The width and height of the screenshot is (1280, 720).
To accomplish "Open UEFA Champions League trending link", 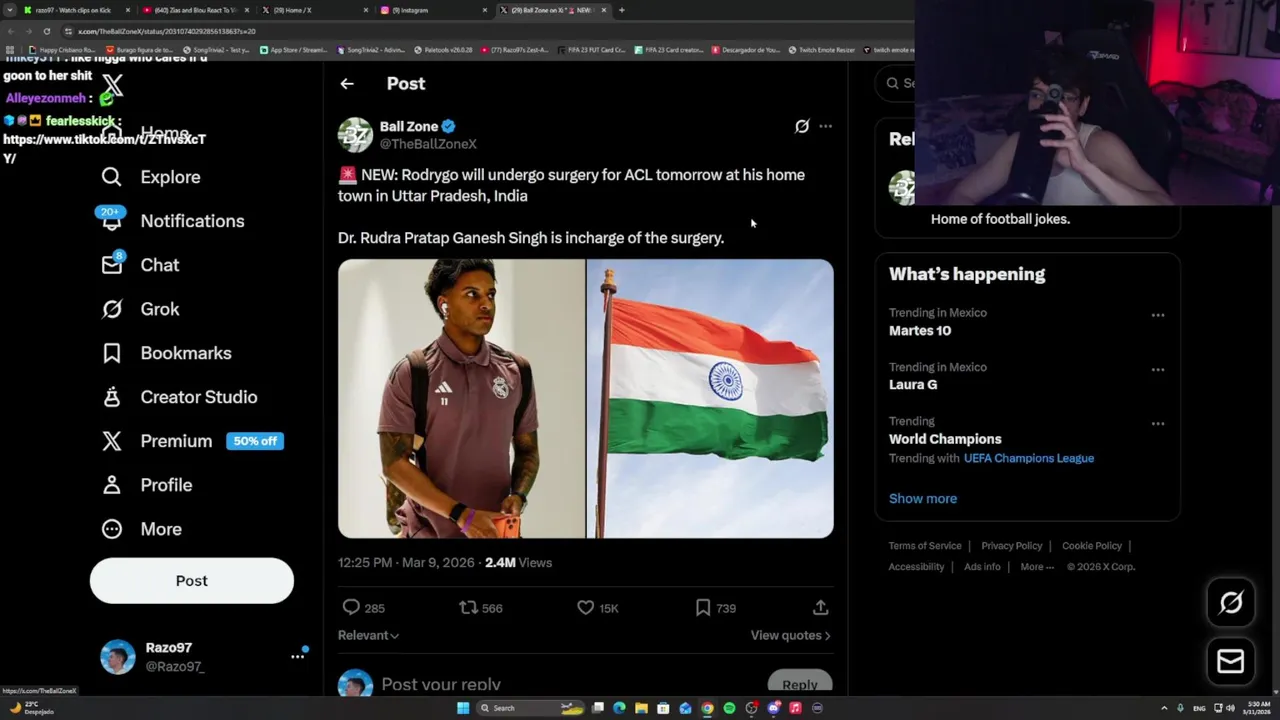I will 1029,458.
